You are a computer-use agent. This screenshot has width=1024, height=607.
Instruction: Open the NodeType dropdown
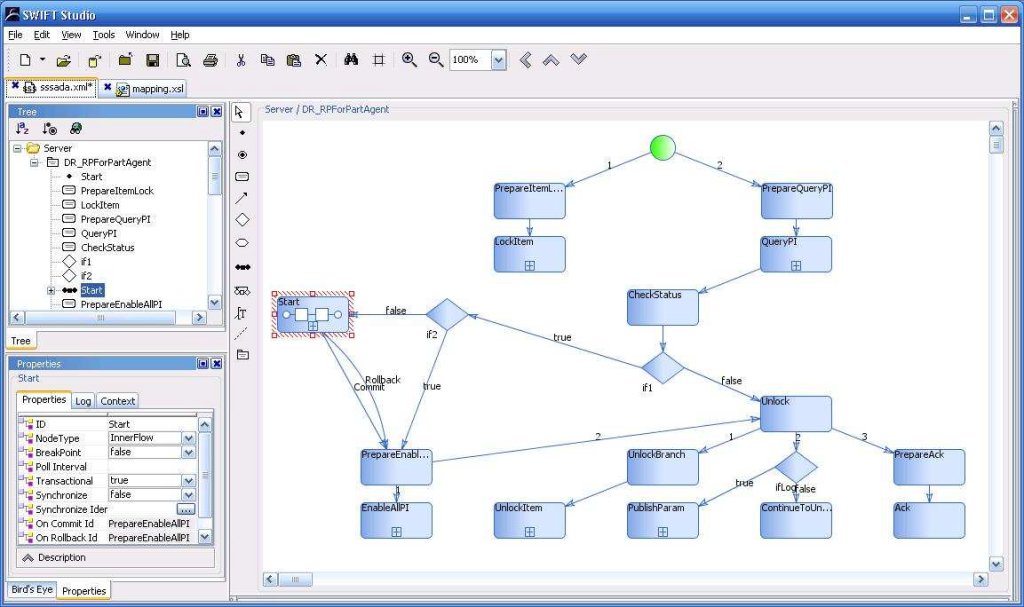189,438
